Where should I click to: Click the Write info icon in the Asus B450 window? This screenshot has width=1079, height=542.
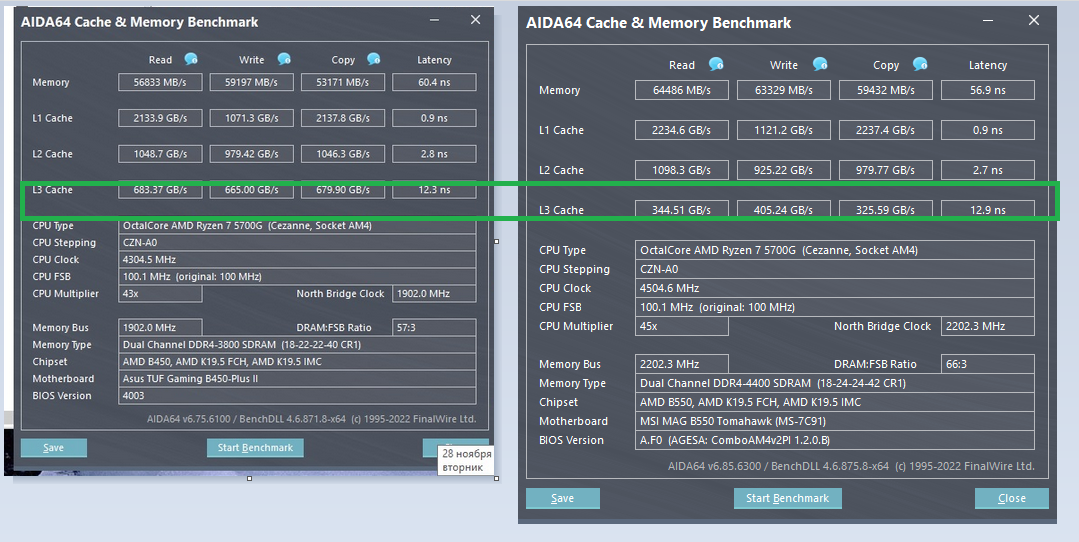point(284,59)
